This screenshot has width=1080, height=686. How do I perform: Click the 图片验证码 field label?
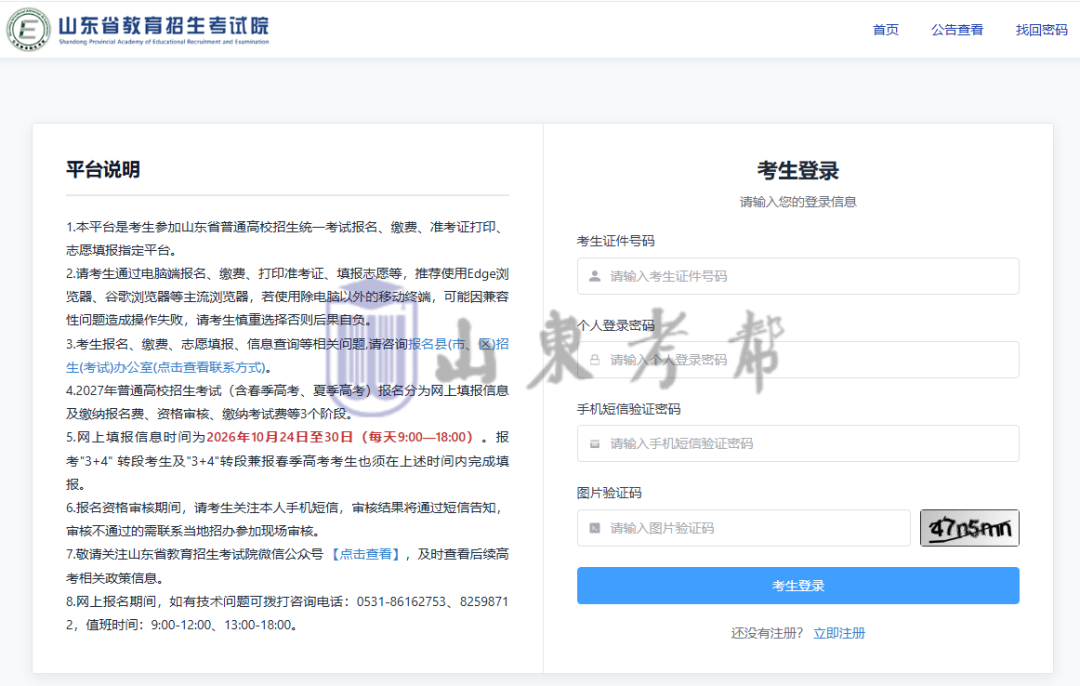[609, 493]
